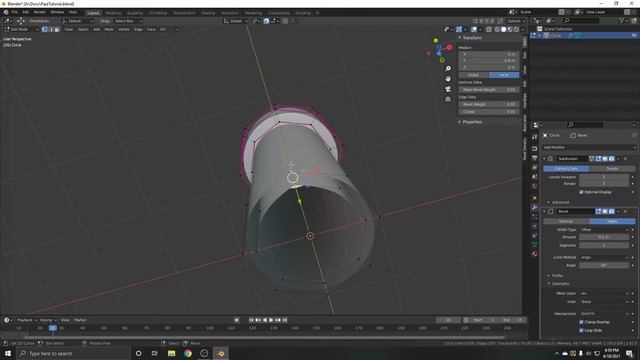Toggle Loop Slide checkbox
Screen dimensions: 640x360
tap(581, 330)
